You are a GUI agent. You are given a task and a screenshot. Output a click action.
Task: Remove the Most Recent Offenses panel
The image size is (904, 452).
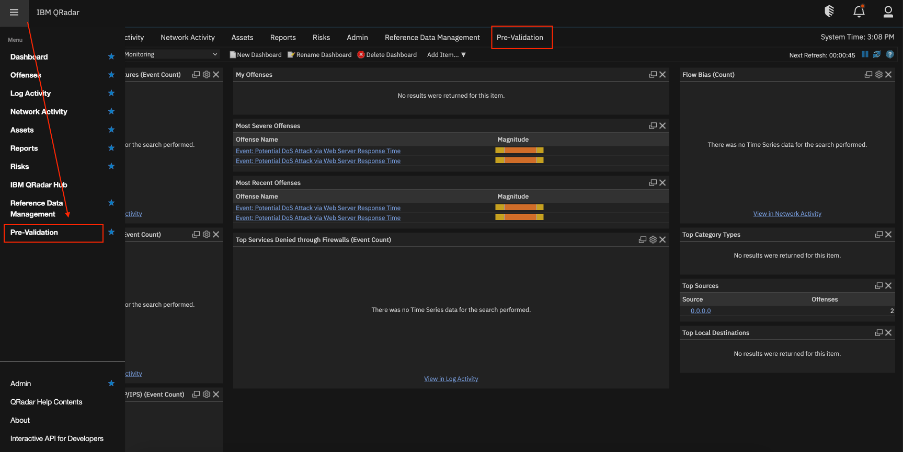point(663,182)
